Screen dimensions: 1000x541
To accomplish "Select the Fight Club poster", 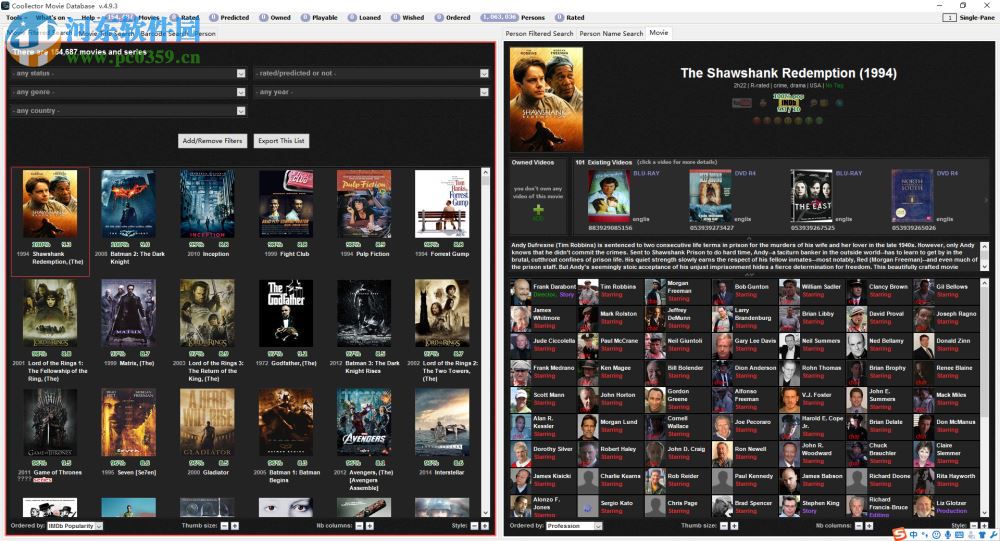I will point(286,204).
